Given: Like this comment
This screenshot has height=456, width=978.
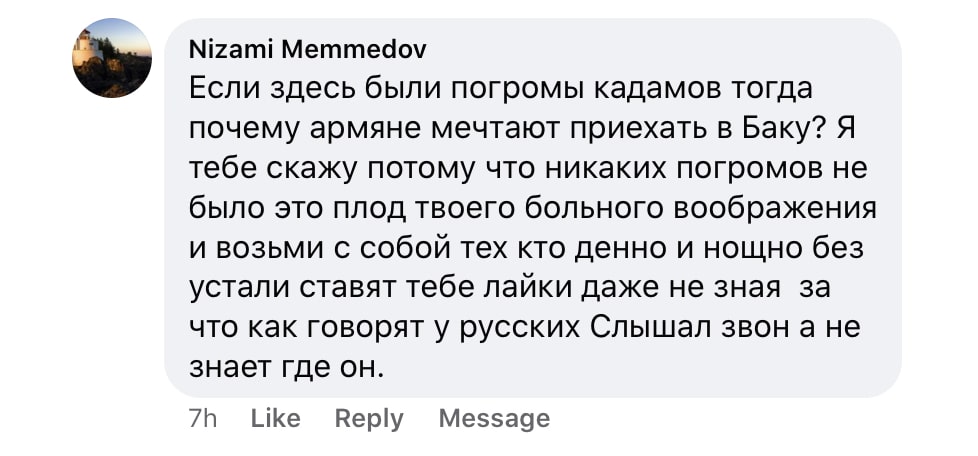Looking at the screenshot, I should point(275,418).
